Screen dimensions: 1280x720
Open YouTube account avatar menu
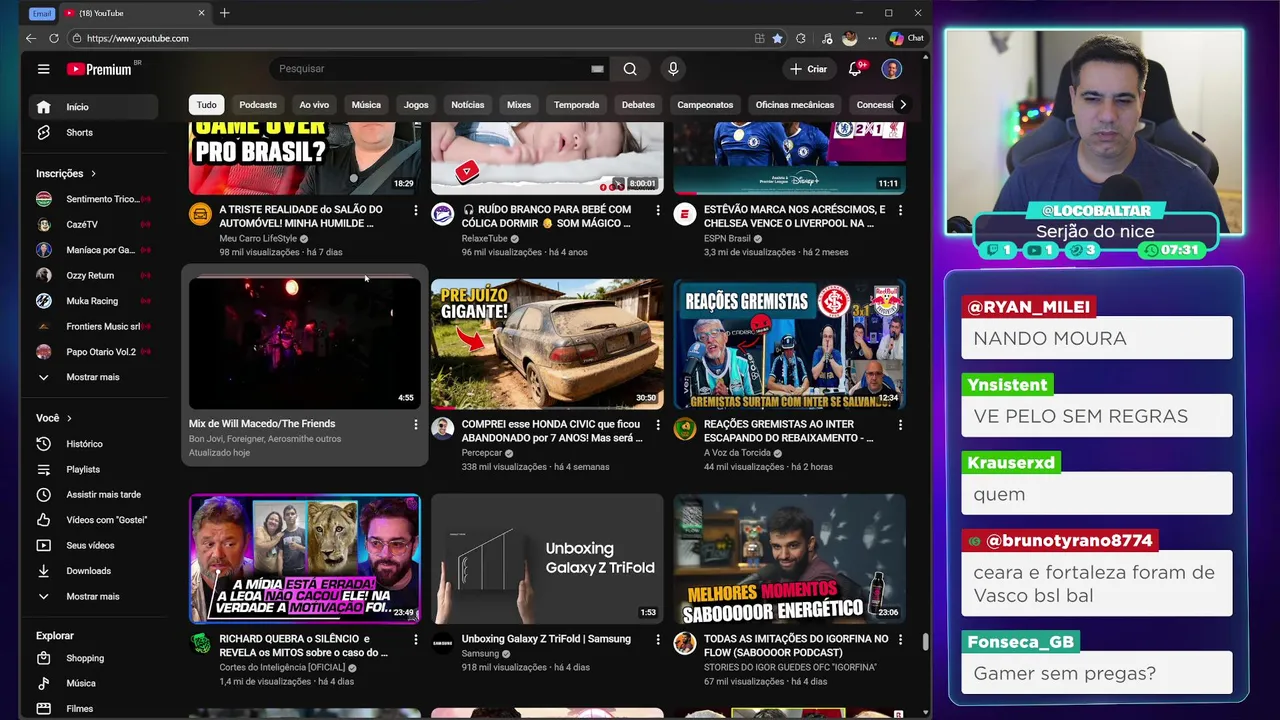(892, 69)
